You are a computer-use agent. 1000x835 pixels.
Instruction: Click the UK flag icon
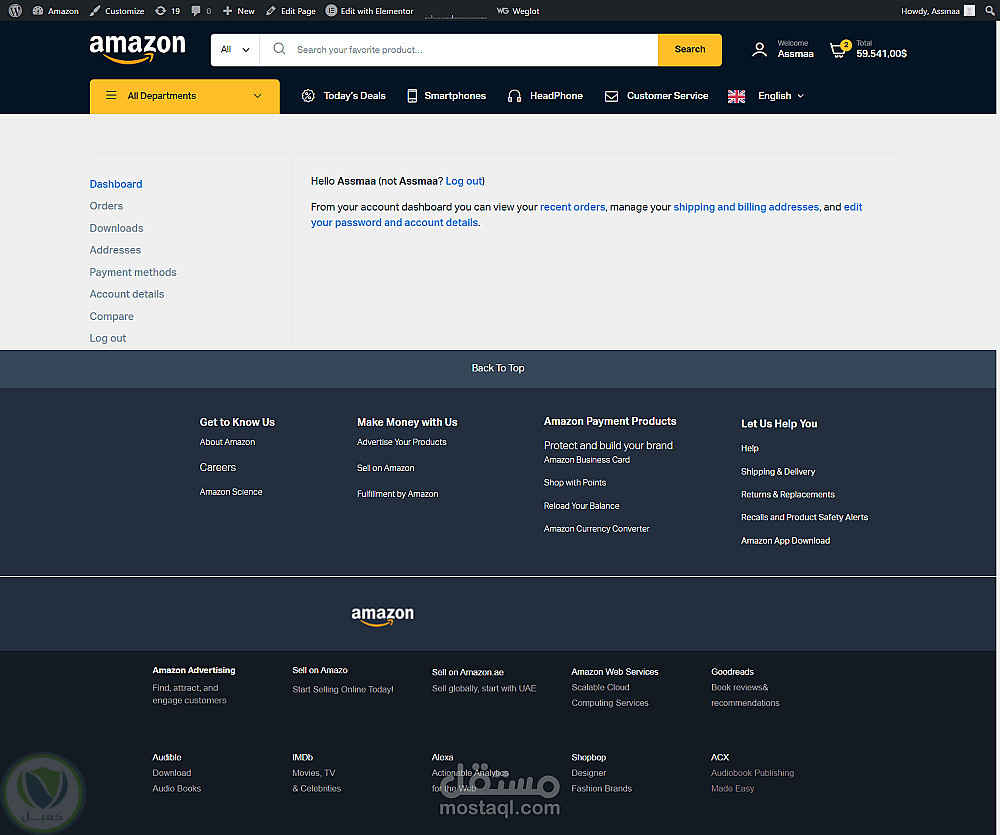(736, 96)
